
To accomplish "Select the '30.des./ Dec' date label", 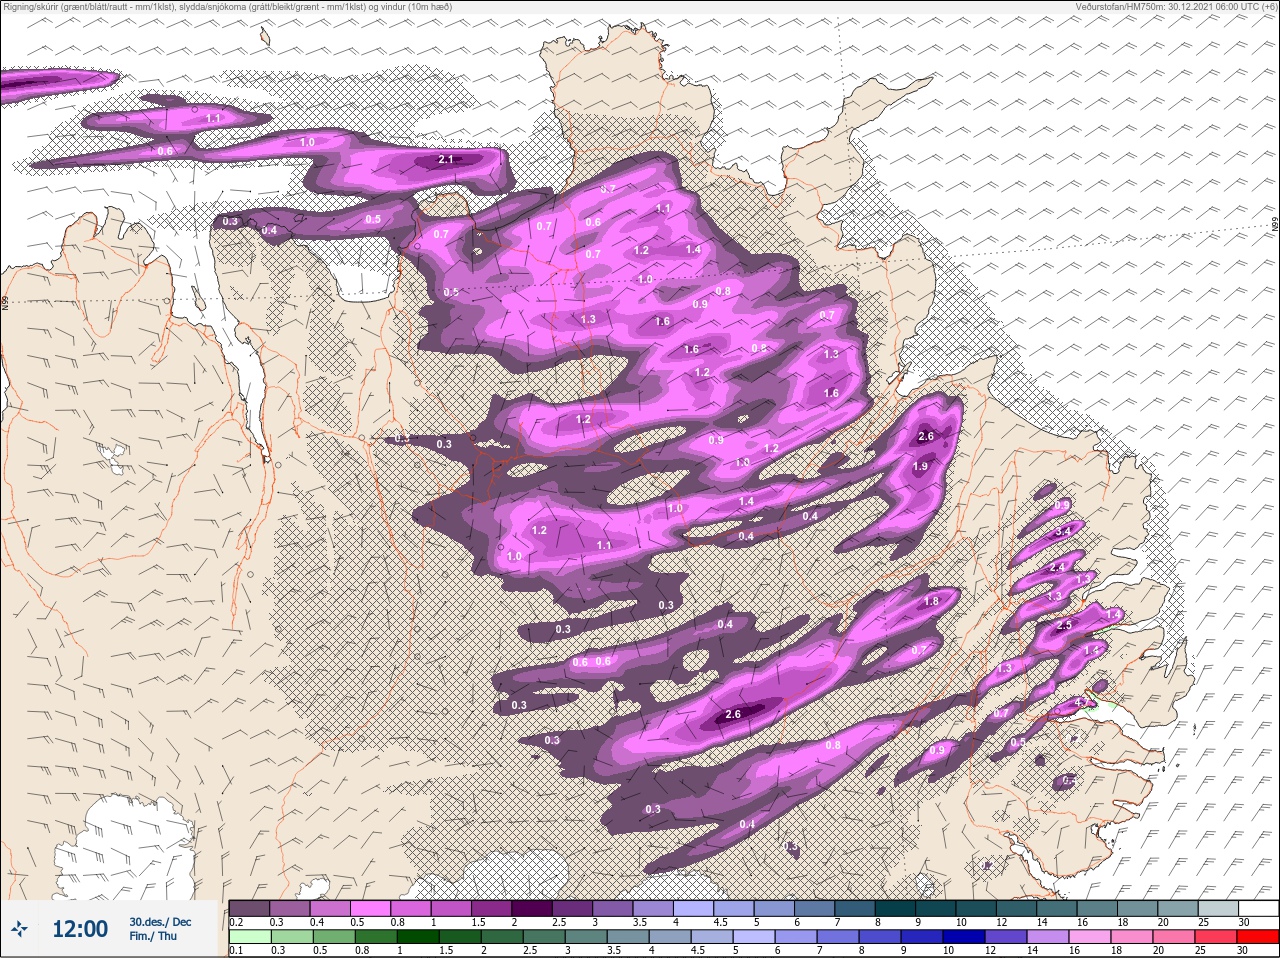I will click(x=160, y=922).
